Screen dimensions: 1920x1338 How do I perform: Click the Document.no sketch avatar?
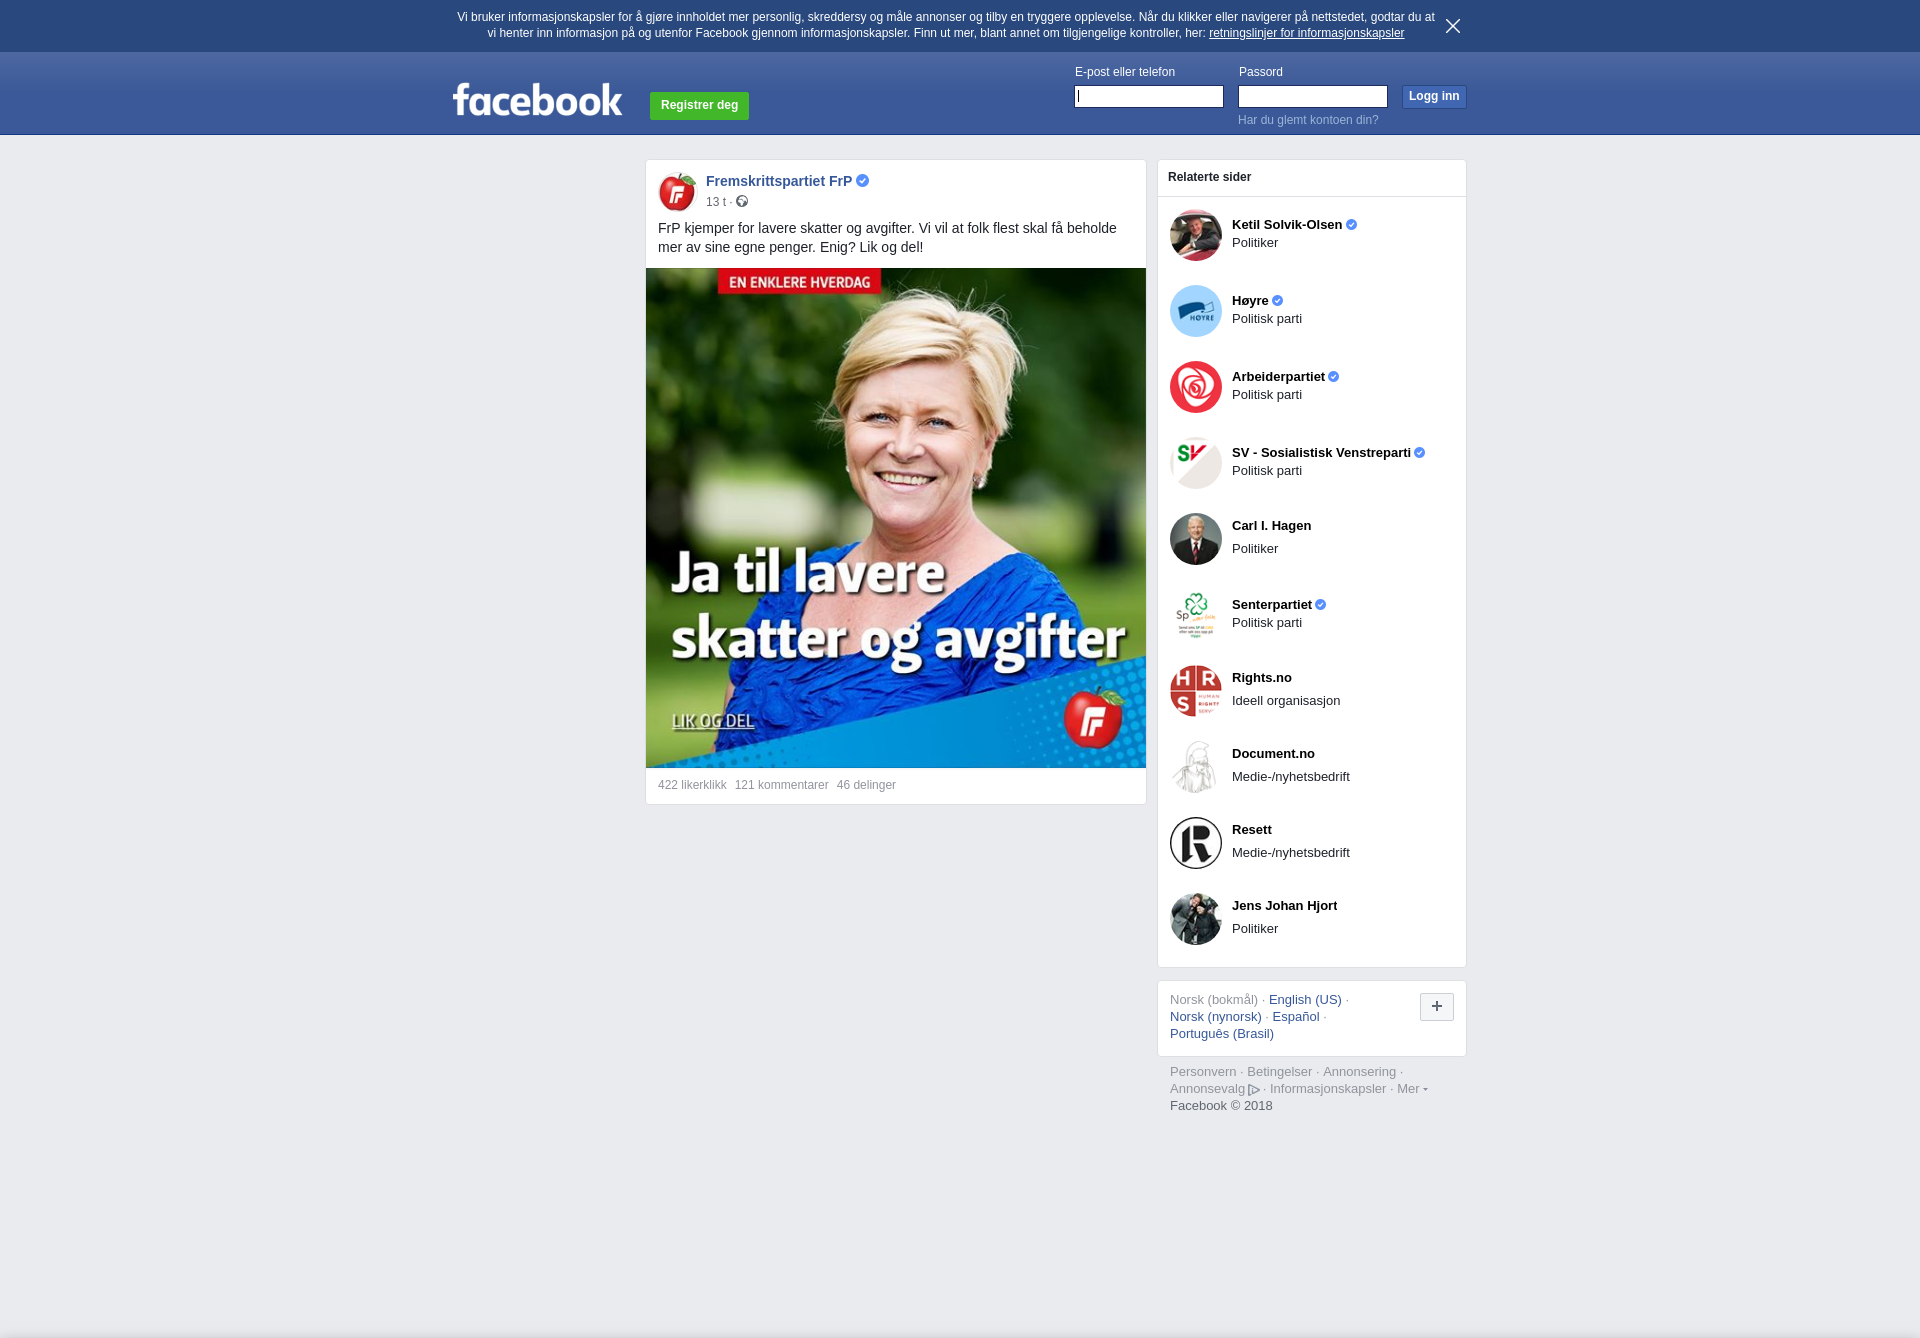click(x=1196, y=767)
